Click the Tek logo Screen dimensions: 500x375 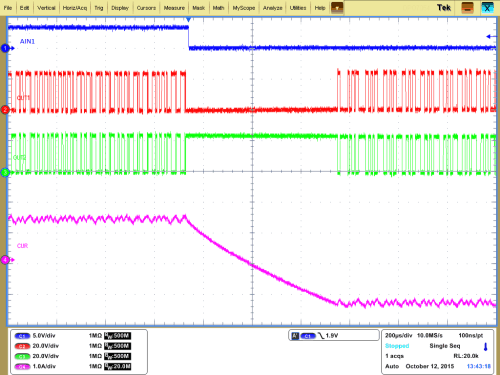click(444, 8)
